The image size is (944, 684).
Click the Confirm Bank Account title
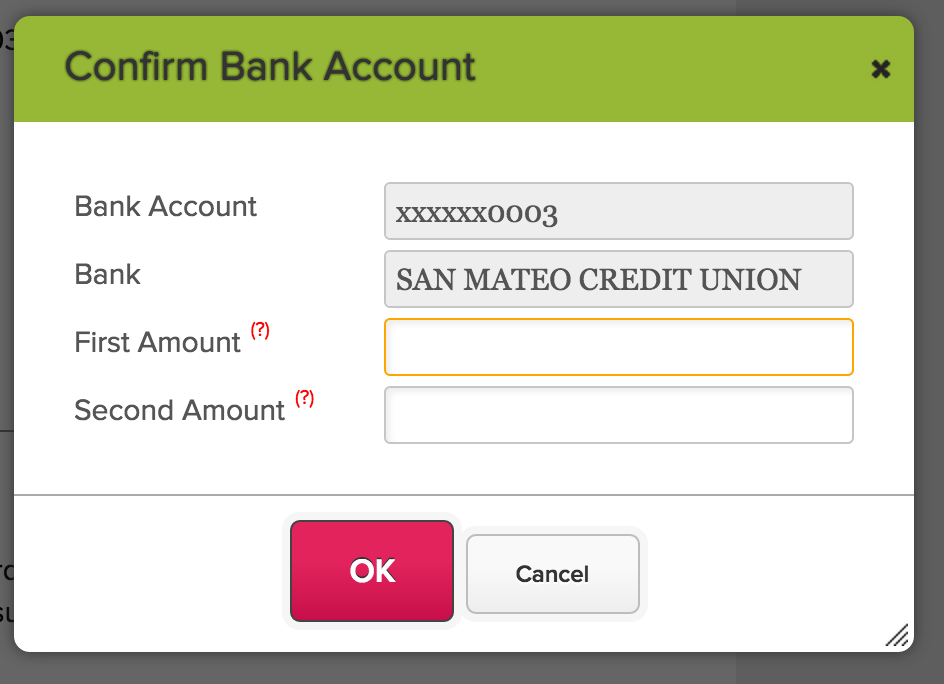[270, 67]
